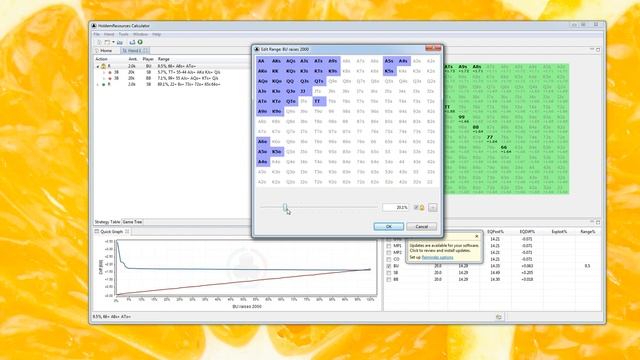
Task: Select the KK cell in the range grid
Action: click(276, 71)
